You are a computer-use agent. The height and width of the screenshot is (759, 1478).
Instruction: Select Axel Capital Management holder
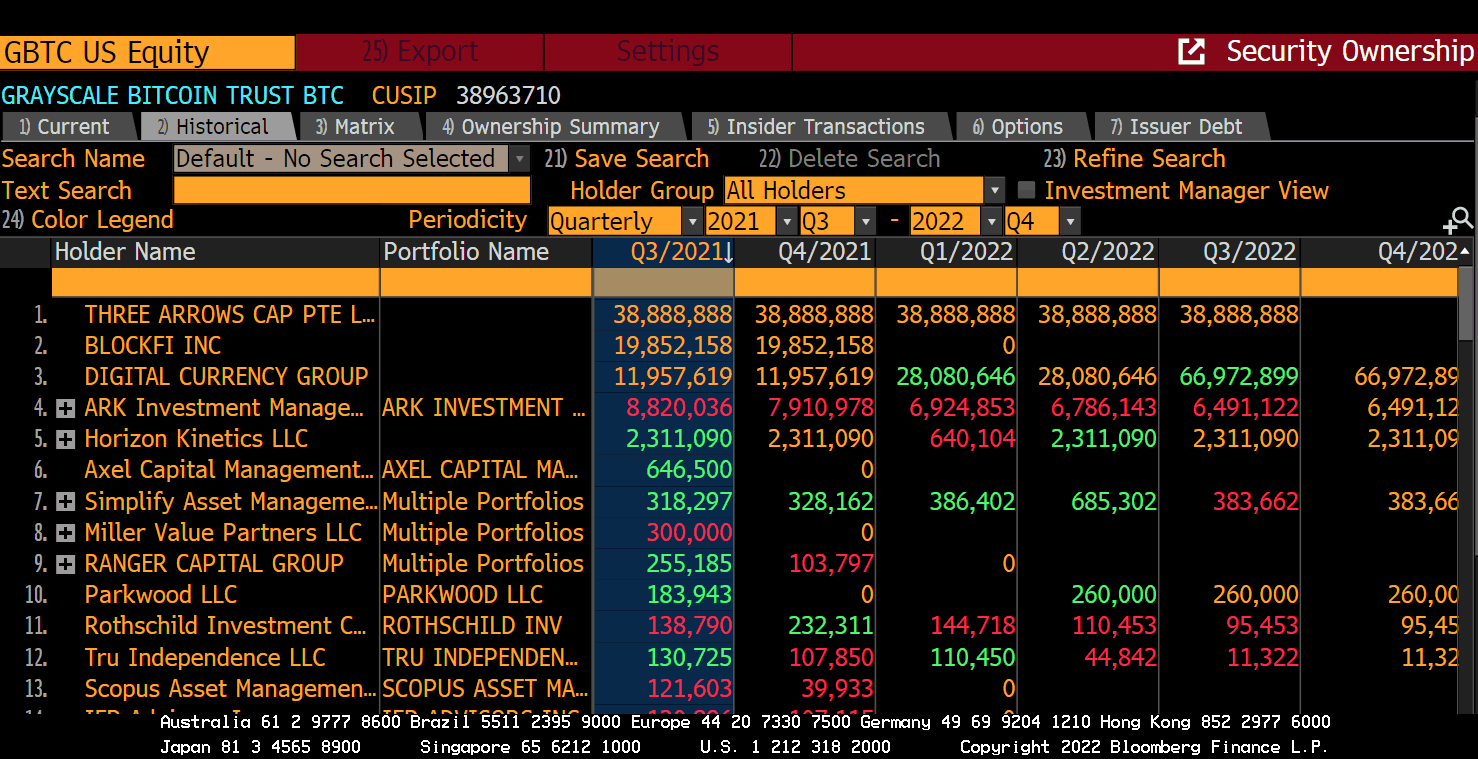(x=229, y=470)
